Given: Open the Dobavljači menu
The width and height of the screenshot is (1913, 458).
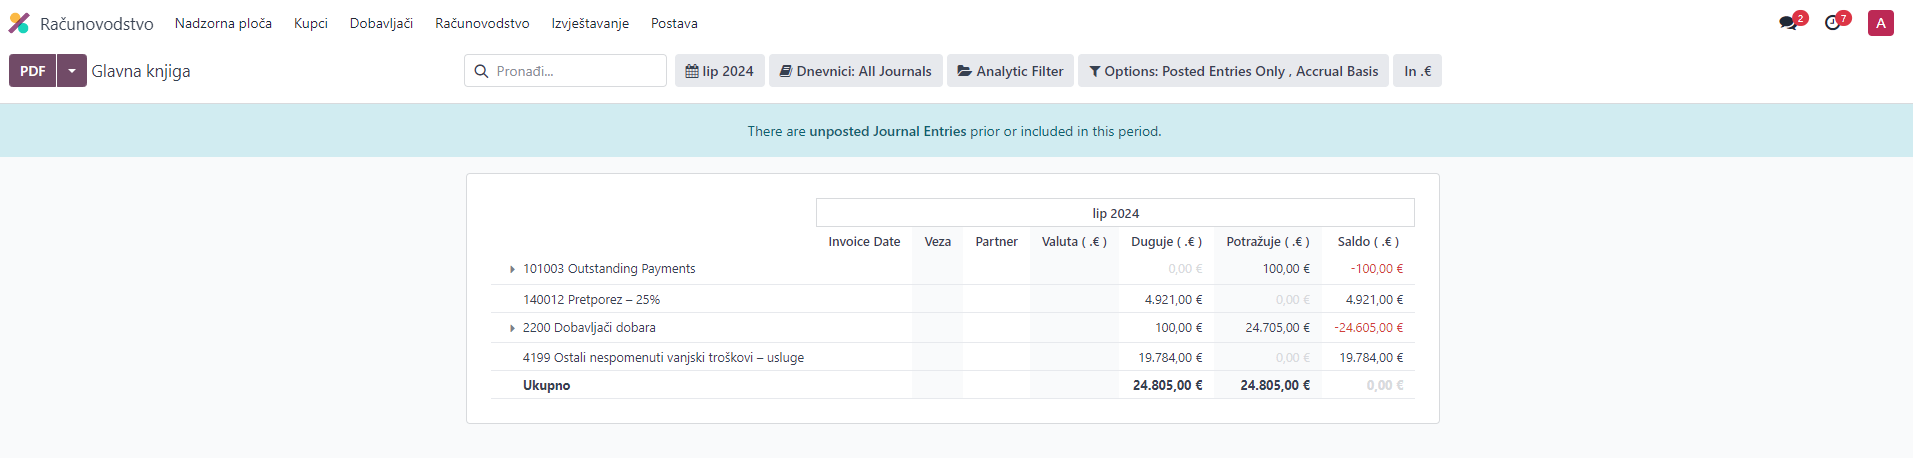Looking at the screenshot, I should [381, 23].
